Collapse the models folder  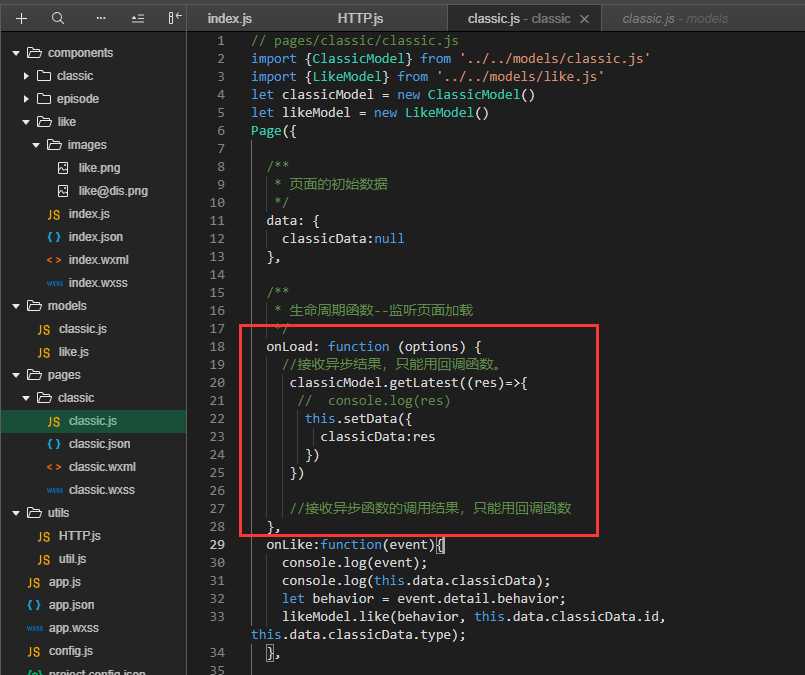tap(16, 306)
